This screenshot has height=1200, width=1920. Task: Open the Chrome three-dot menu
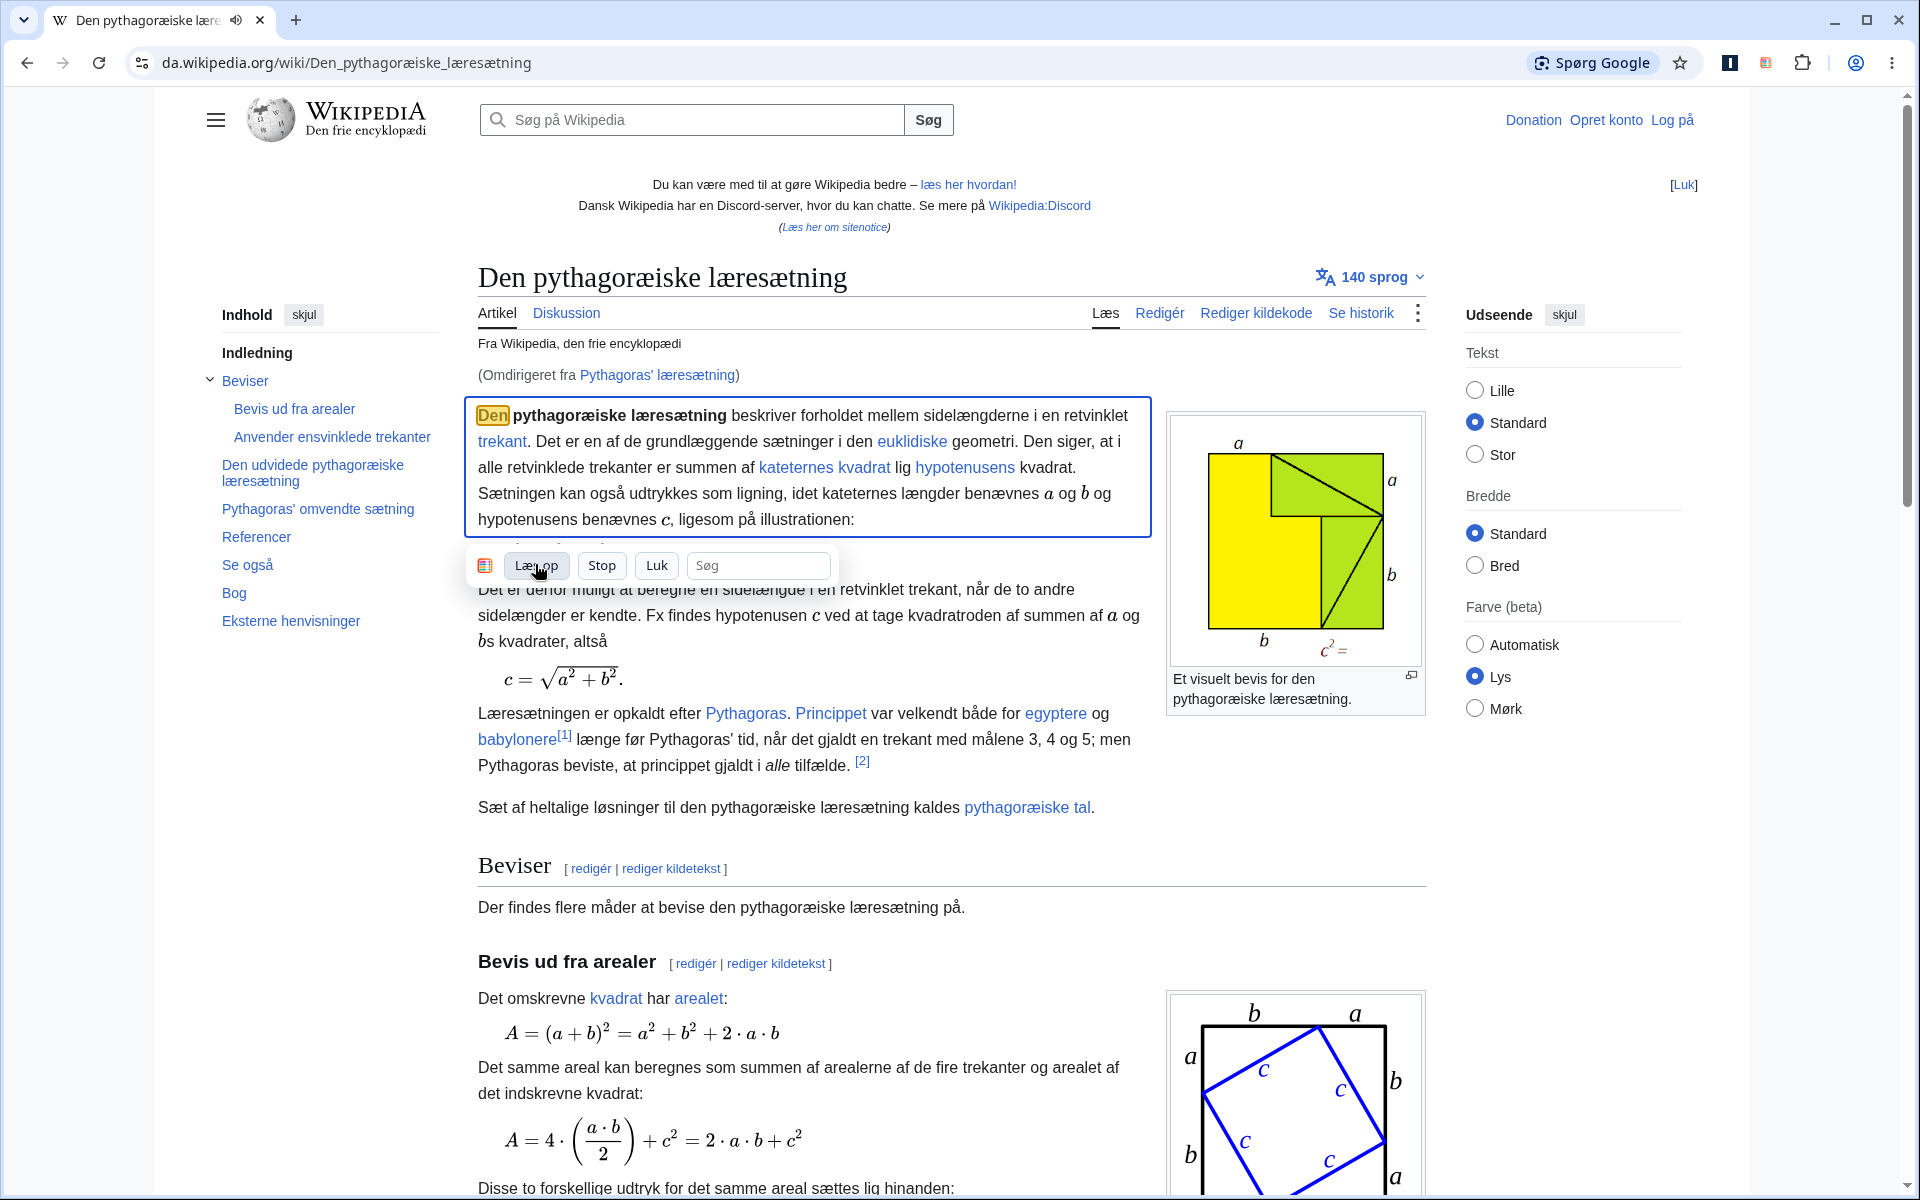pos(1892,63)
